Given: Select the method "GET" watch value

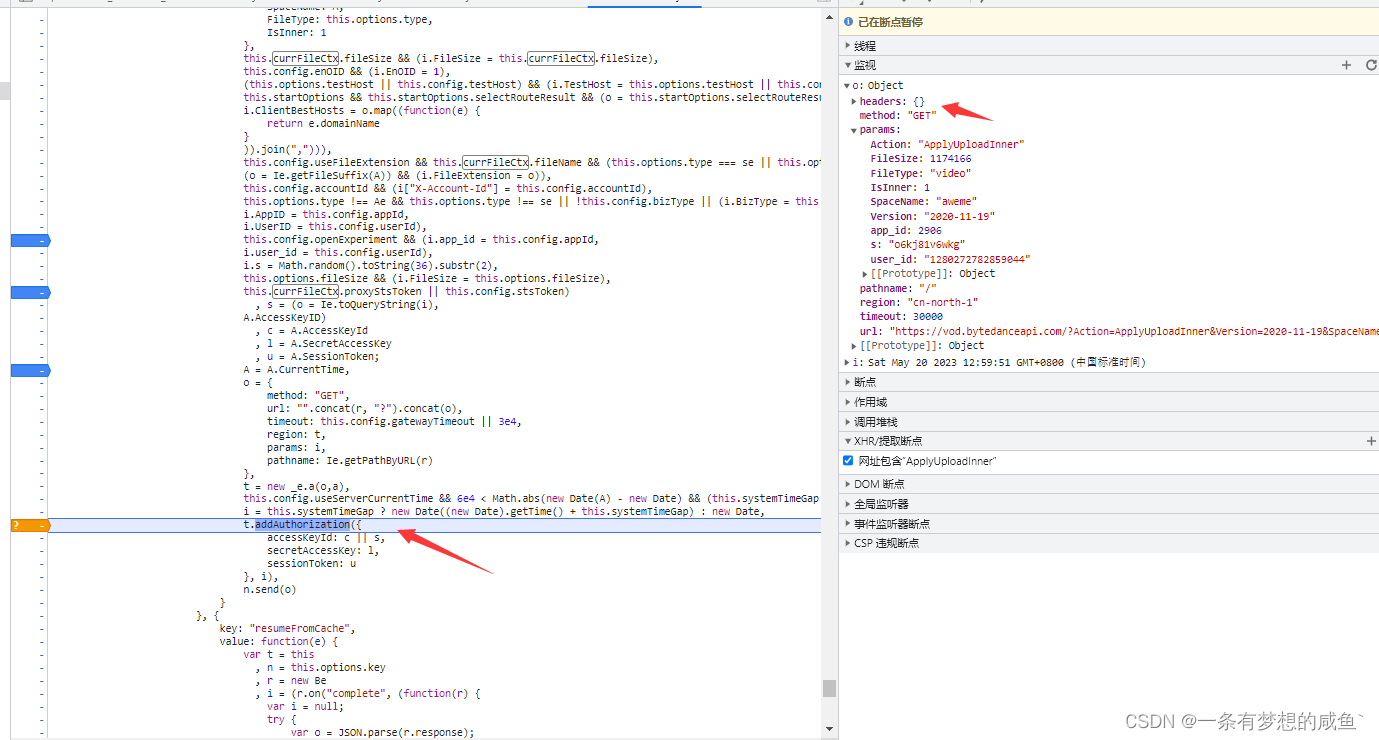Looking at the screenshot, I should pos(921,116).
